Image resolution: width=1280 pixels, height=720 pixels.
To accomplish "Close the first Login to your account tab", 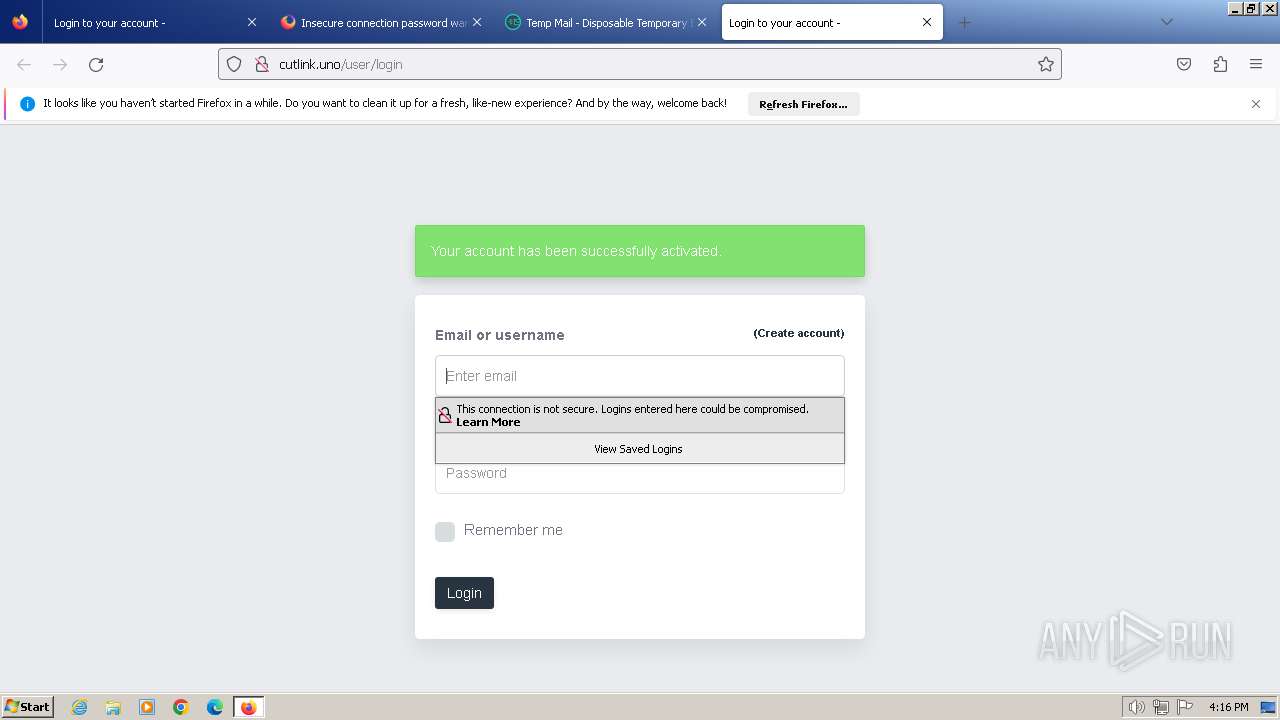I will click(252, 22).
